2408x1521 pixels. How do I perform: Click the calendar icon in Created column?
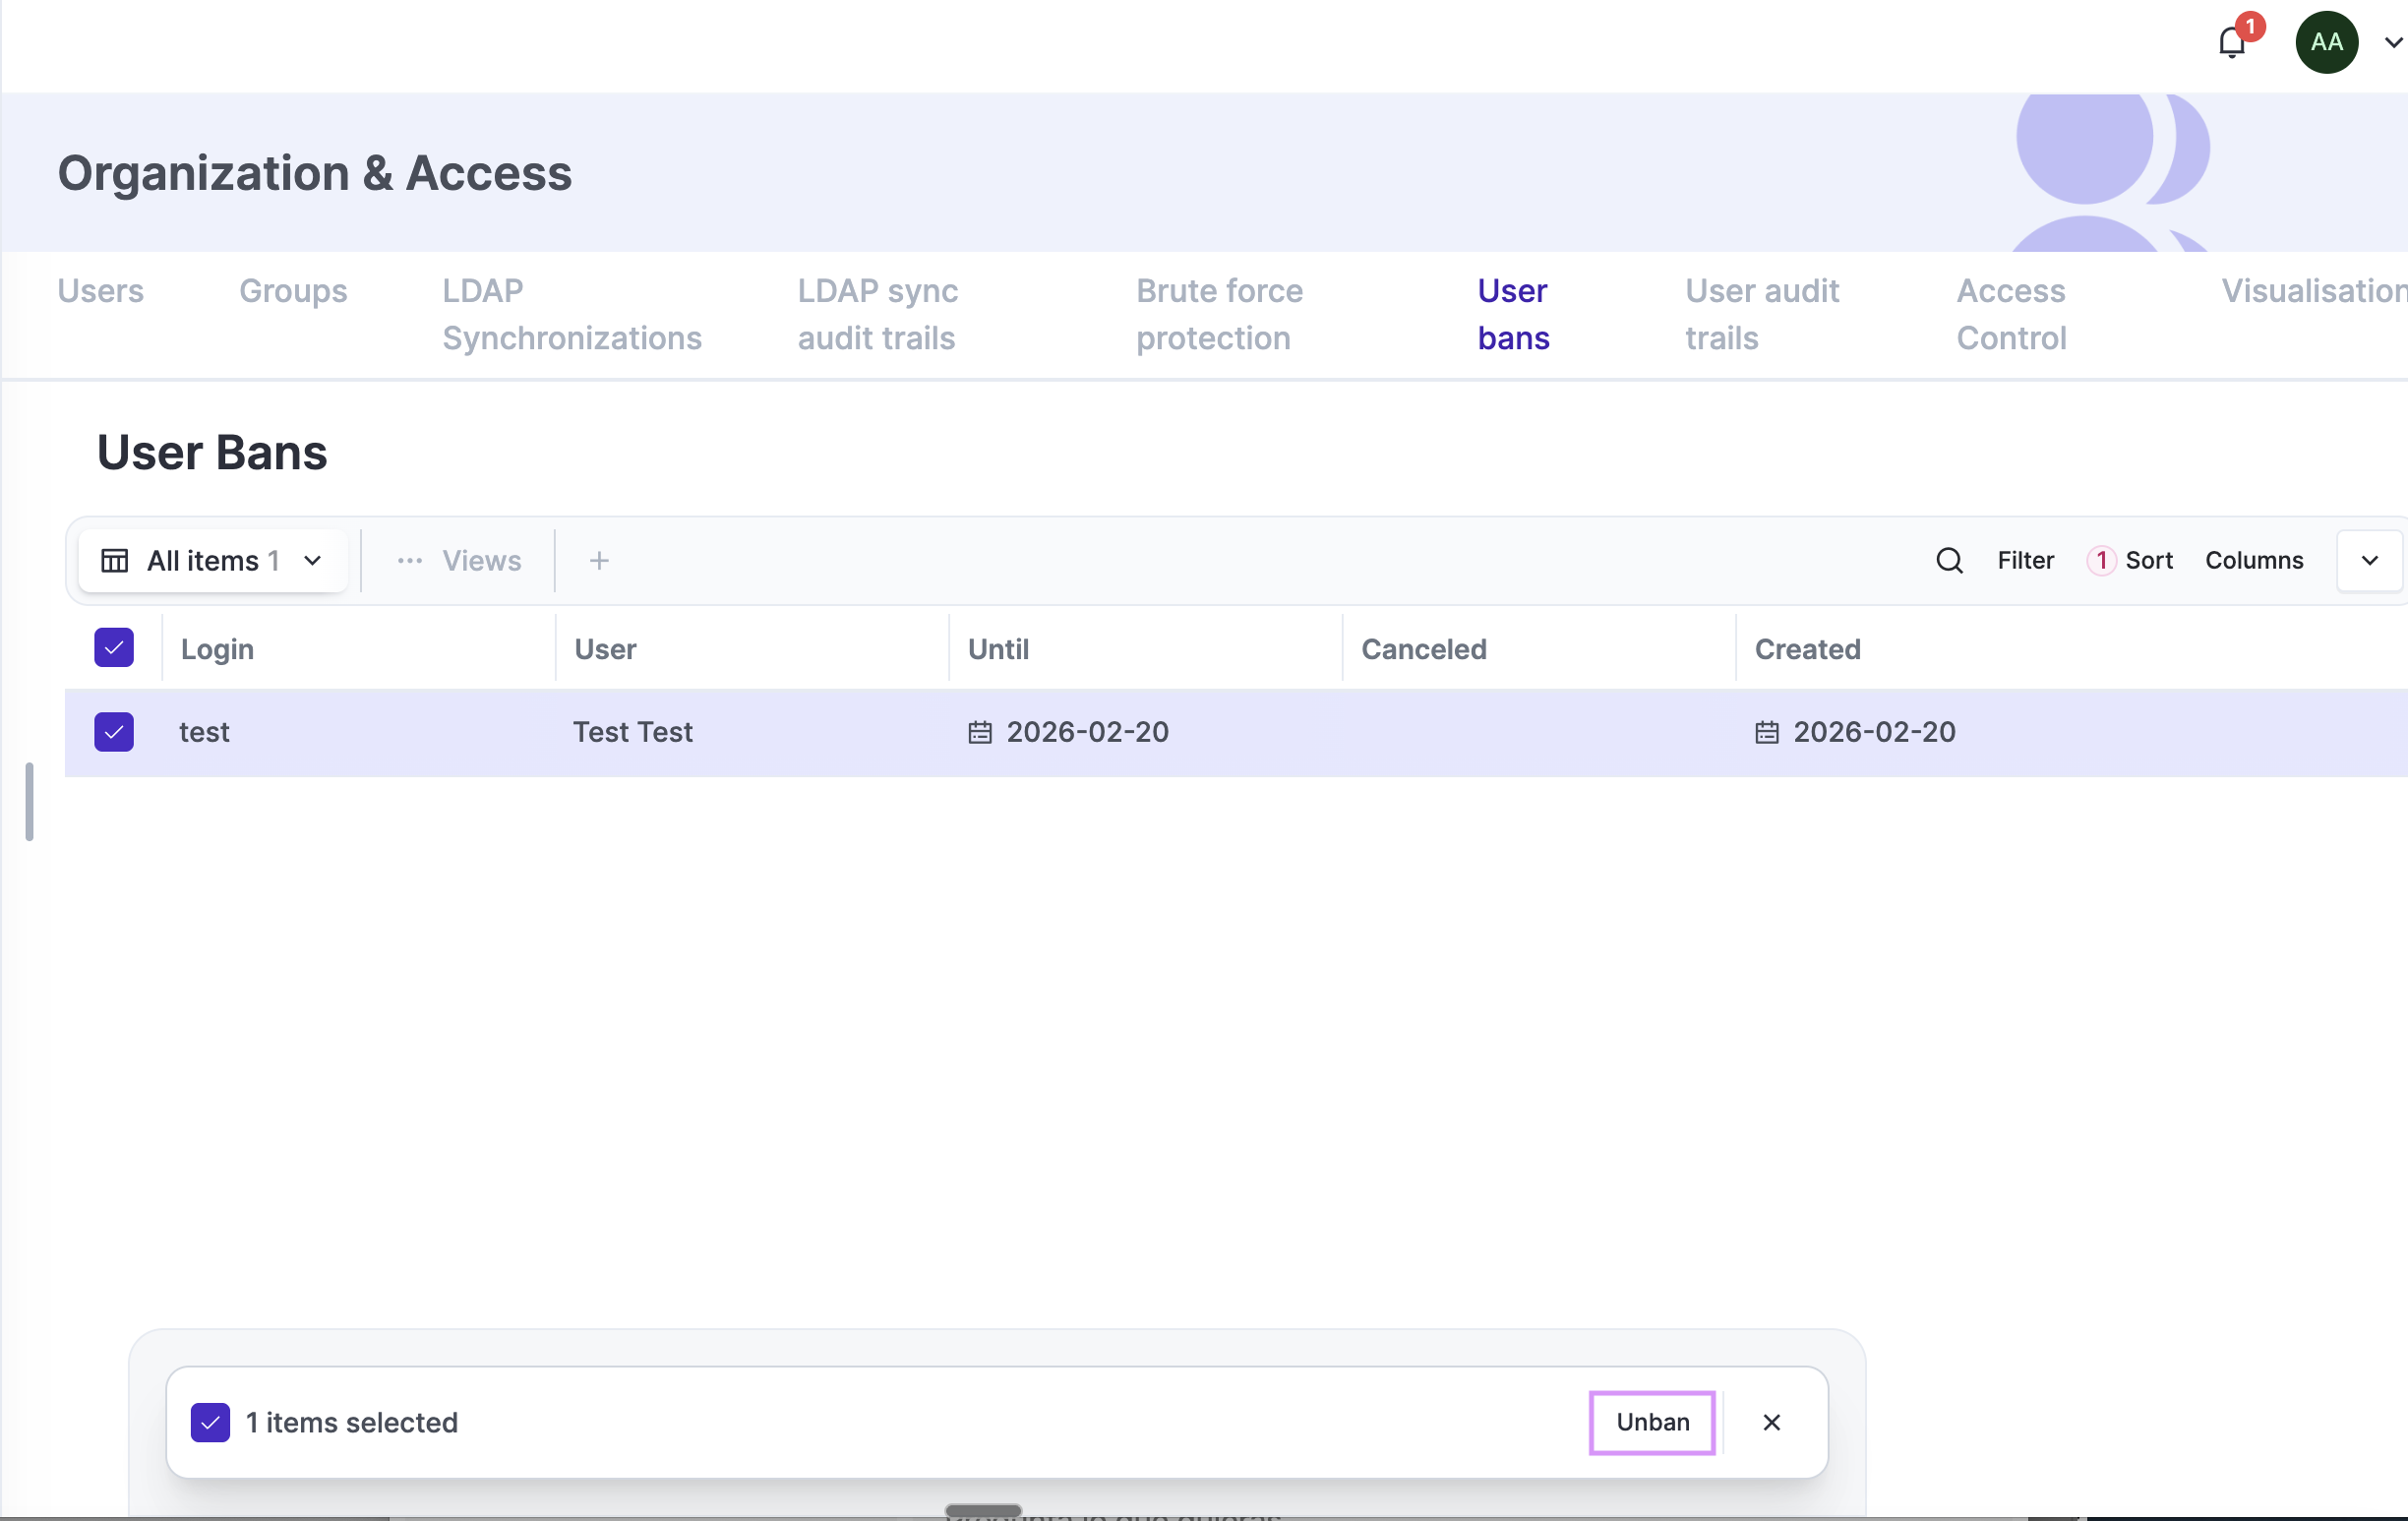click(1767, 732)
